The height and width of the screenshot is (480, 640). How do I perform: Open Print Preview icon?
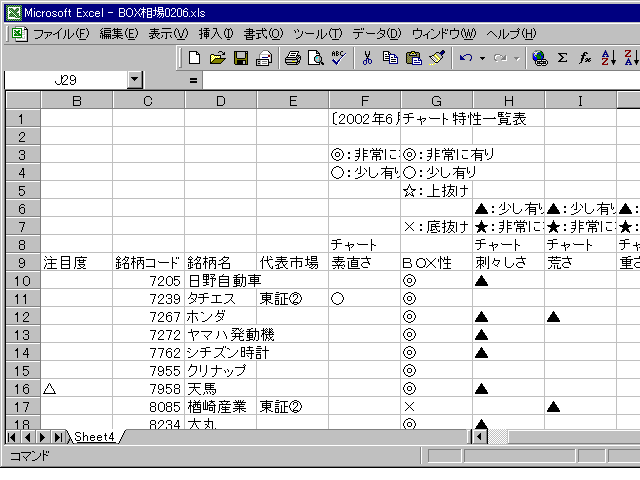click(x=316, y=58)
